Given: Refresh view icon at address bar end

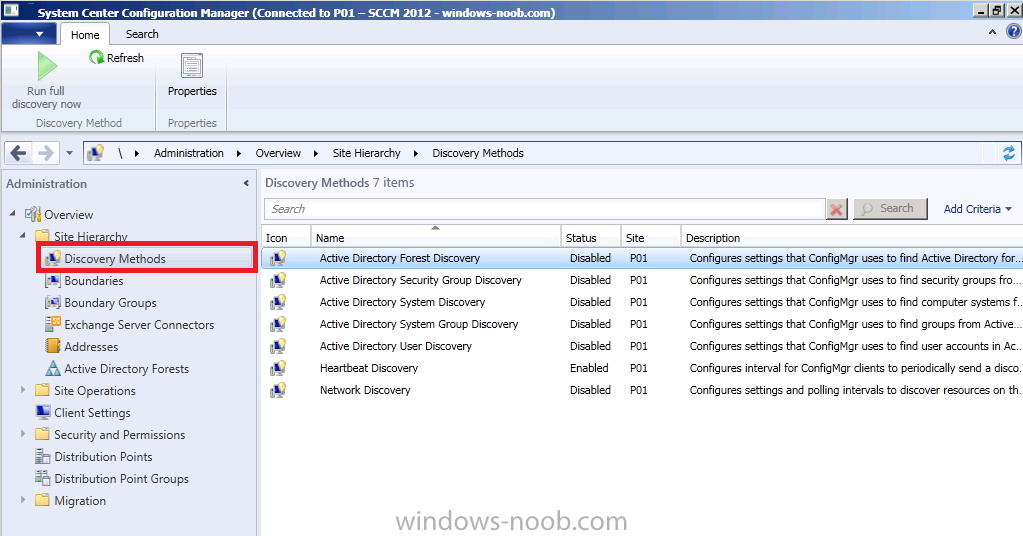Looking at the screenshot, I should 1009,153.
